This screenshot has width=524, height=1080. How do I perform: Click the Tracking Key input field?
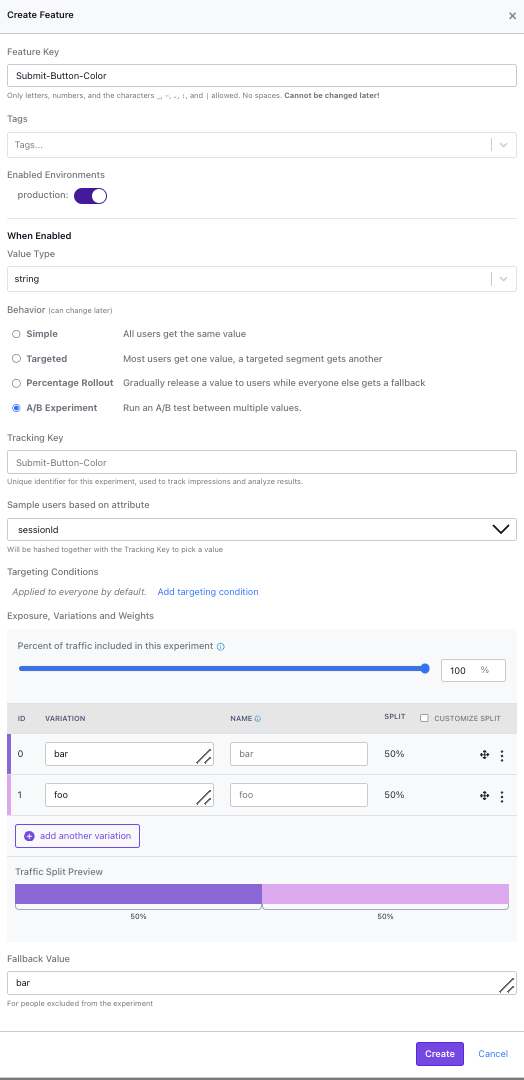coord(262,462)
